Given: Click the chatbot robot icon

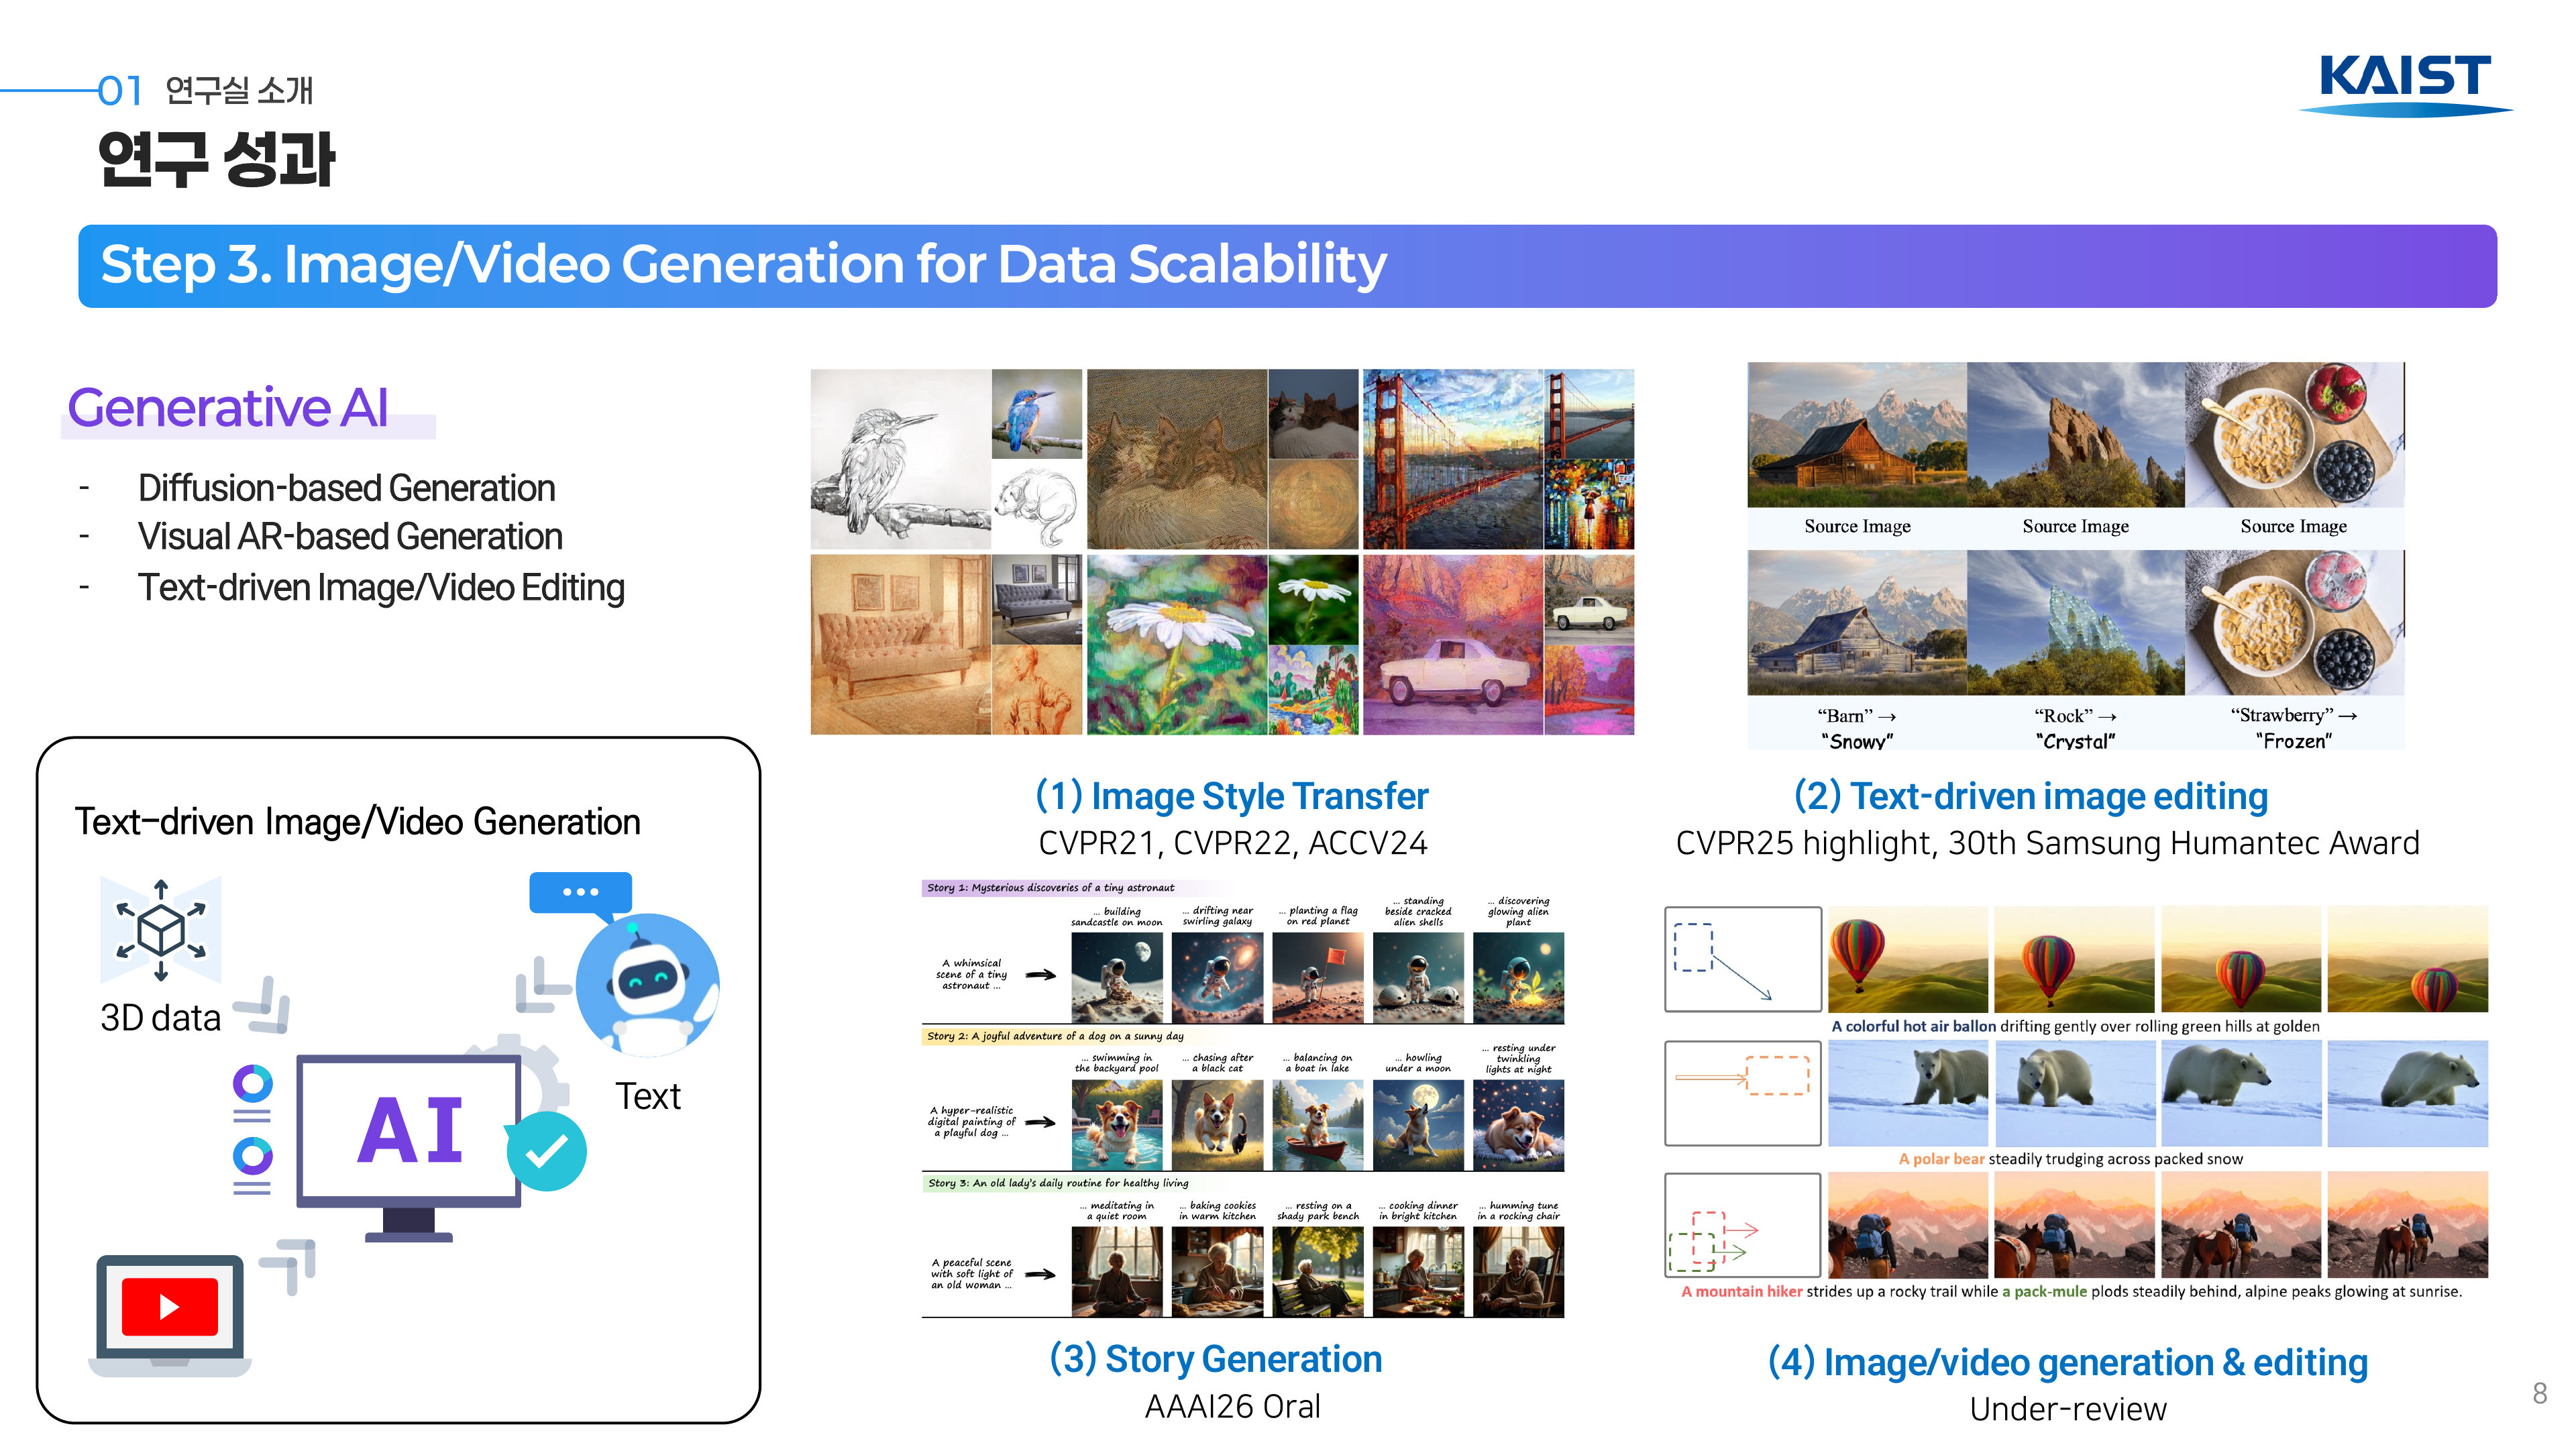Looking at the screenshot, I should pyautogui.click(x=647, y=985).
